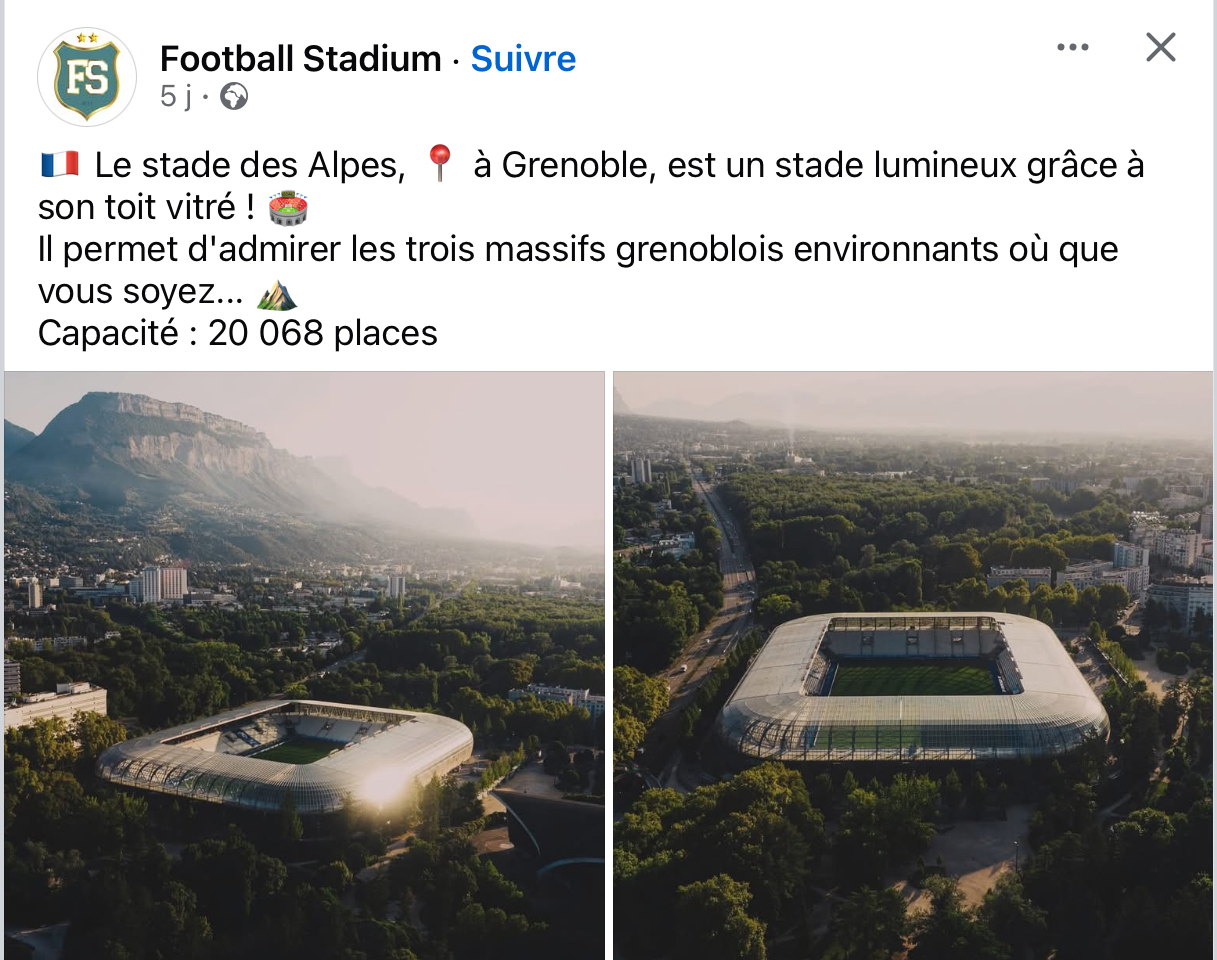Viewport: 1217px width, 960px height.
Task: Click the stadium emoji after 'toit vitré'
Action: click(289, 208)
